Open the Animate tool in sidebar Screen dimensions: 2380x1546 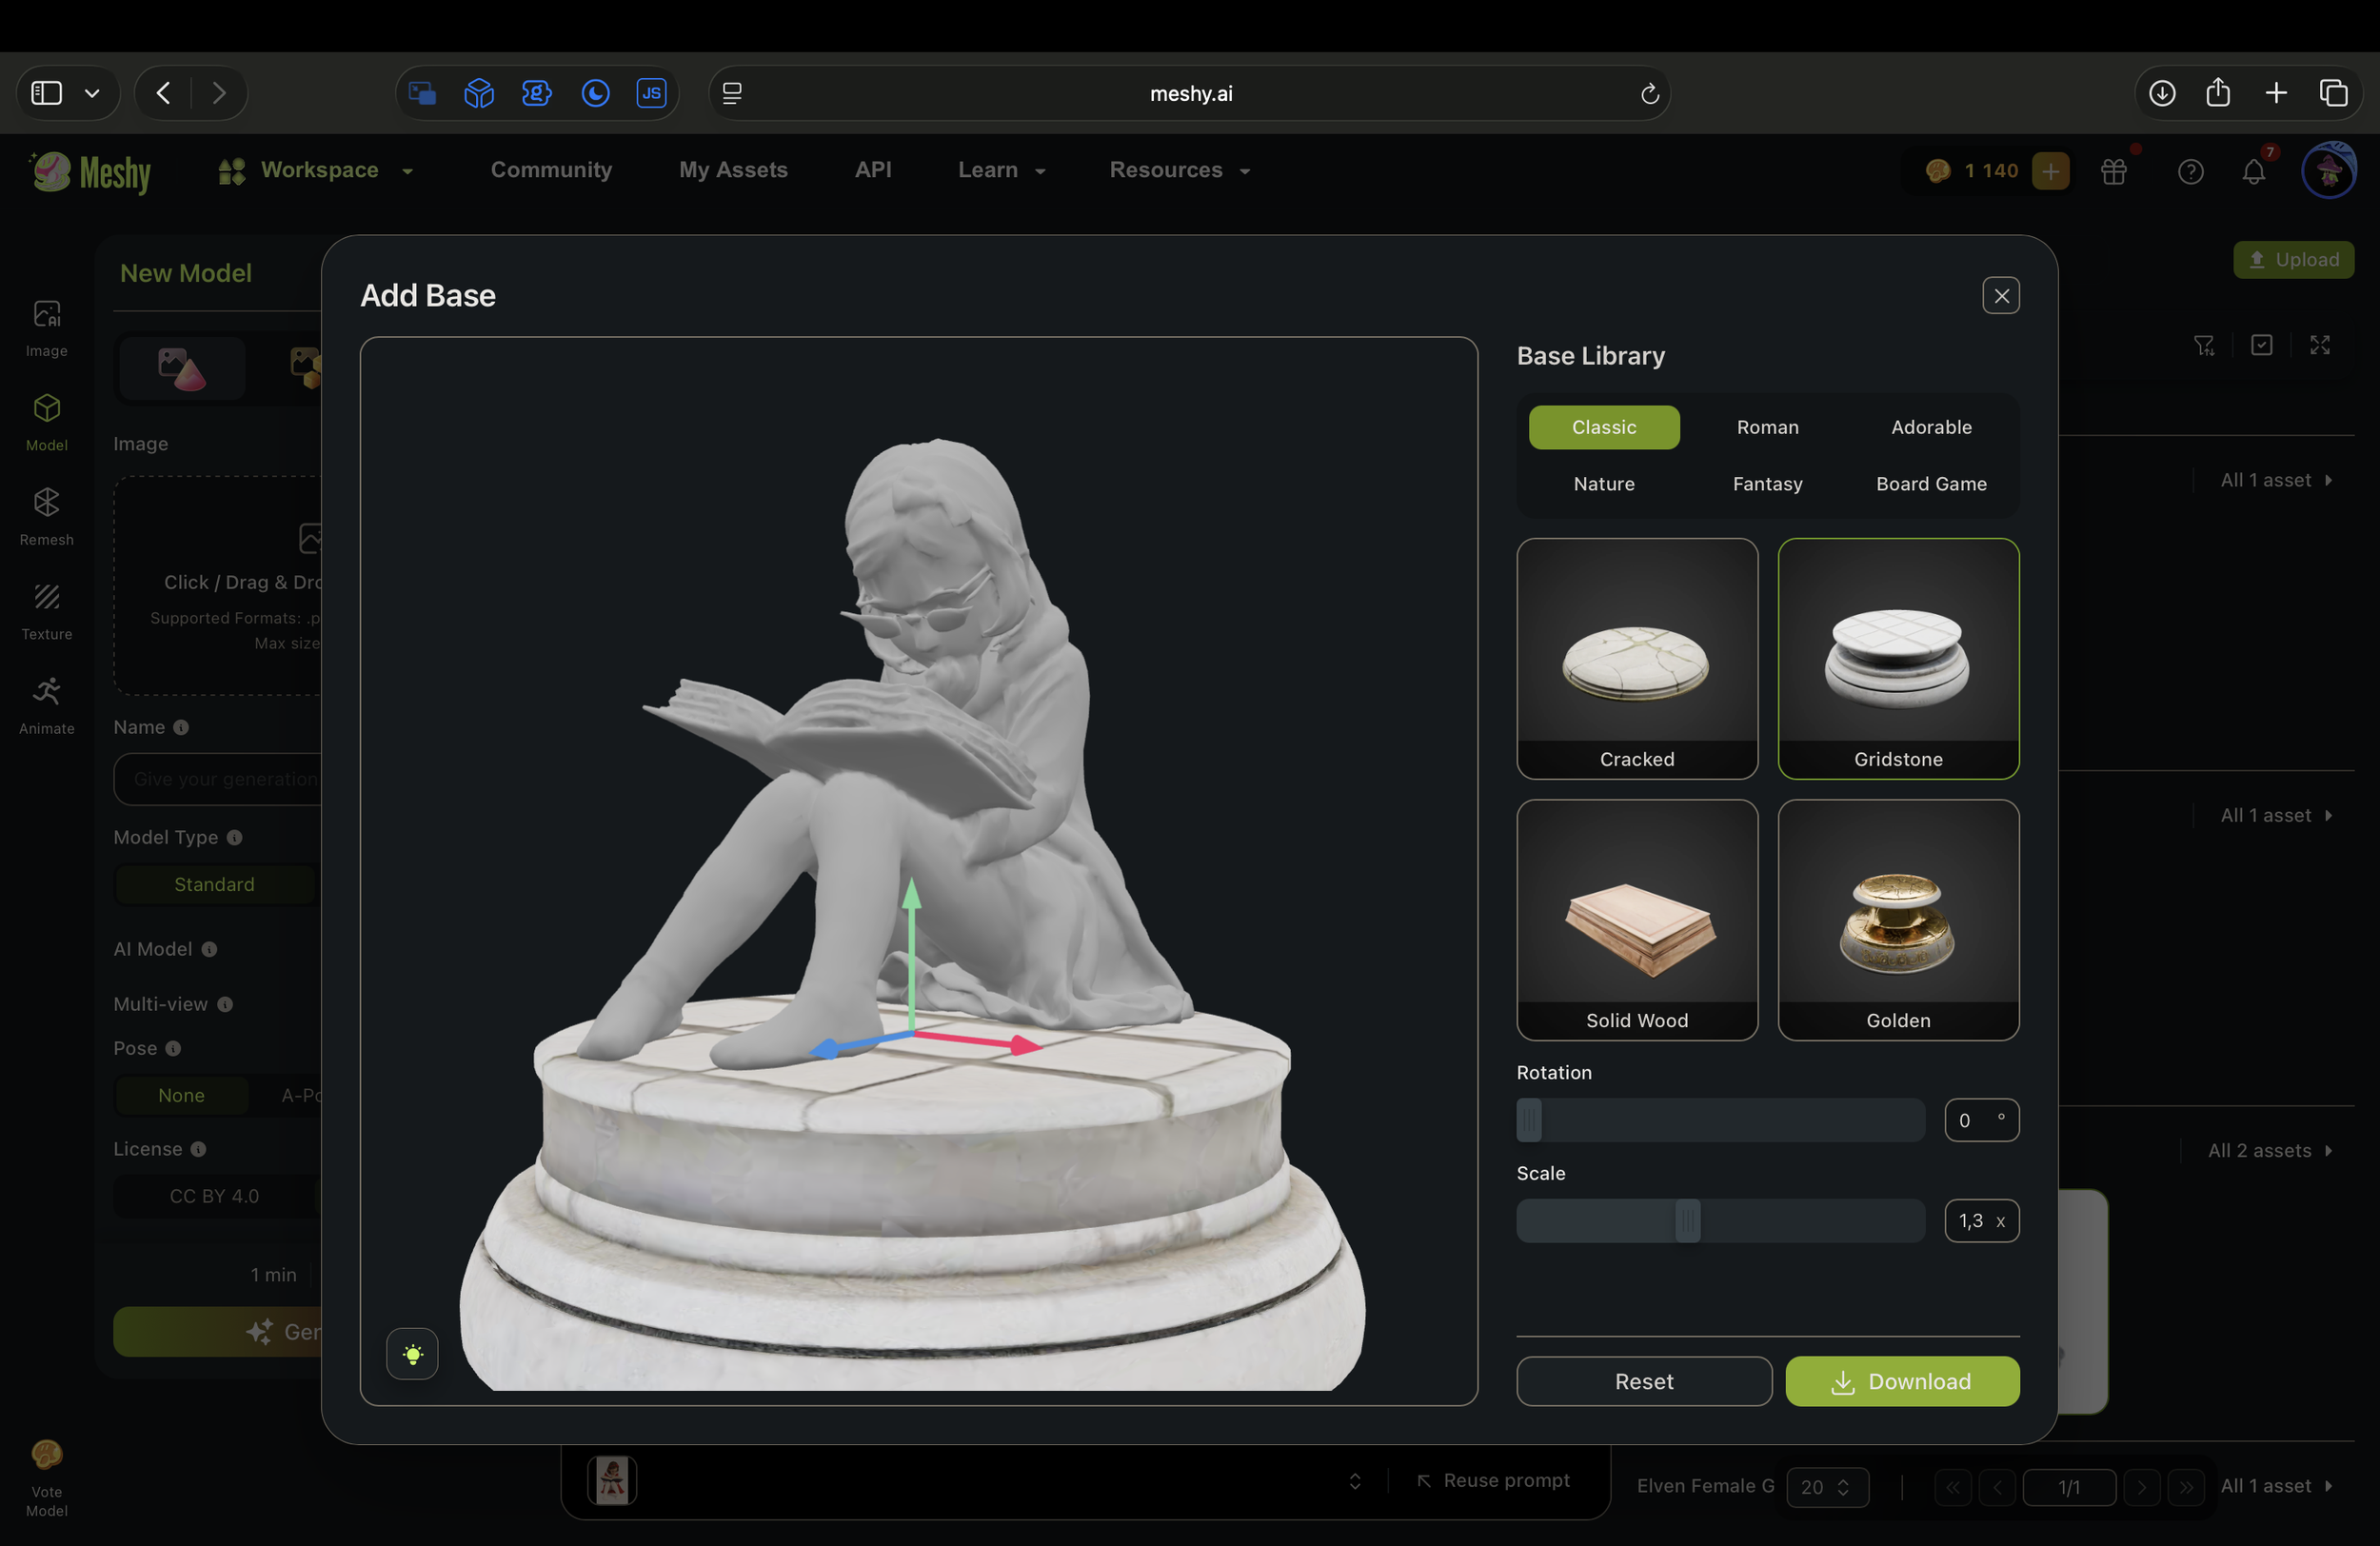click(x=47, y=704)
